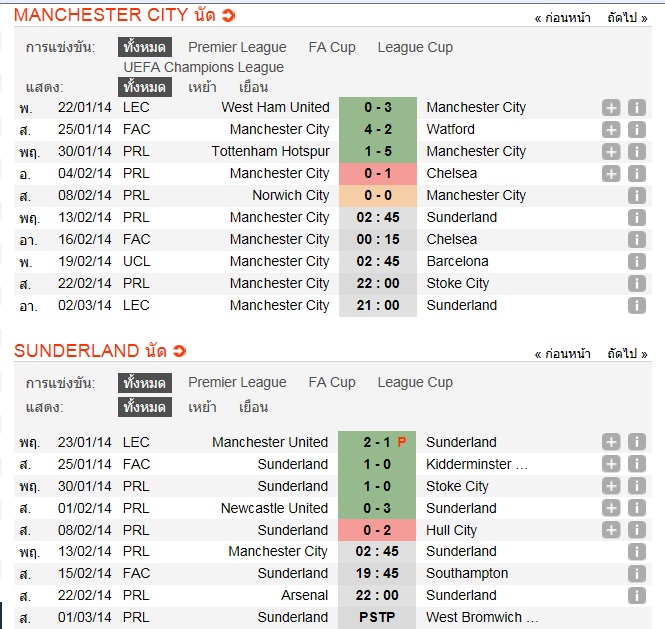Show info for Arsenal vs Sunderland match
Viewport: 665px width, 629px height.
[636, 596]
